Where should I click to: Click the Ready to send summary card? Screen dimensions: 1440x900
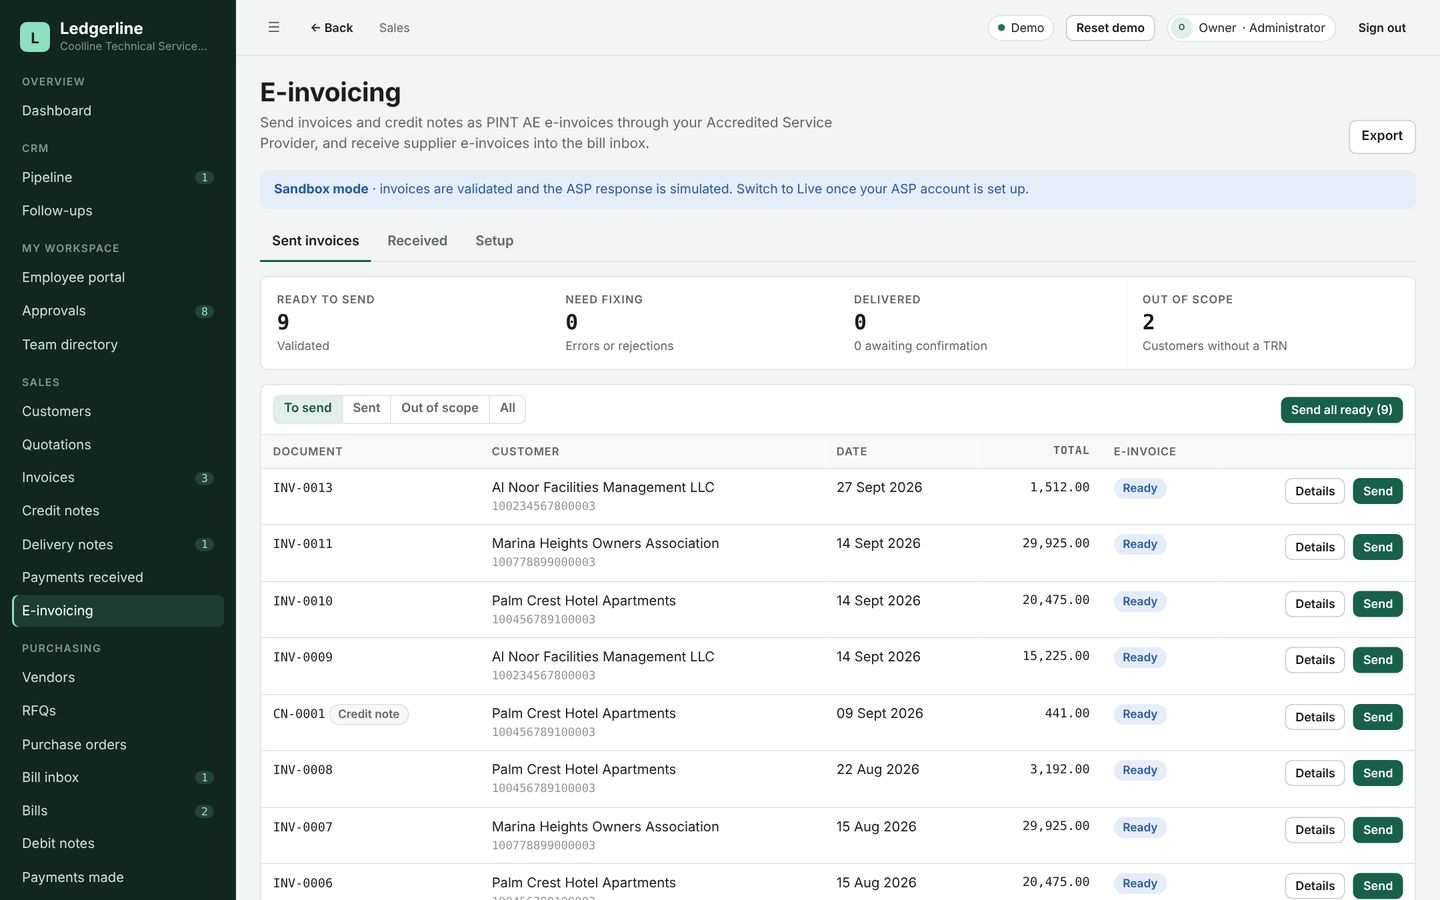[405, 323]
